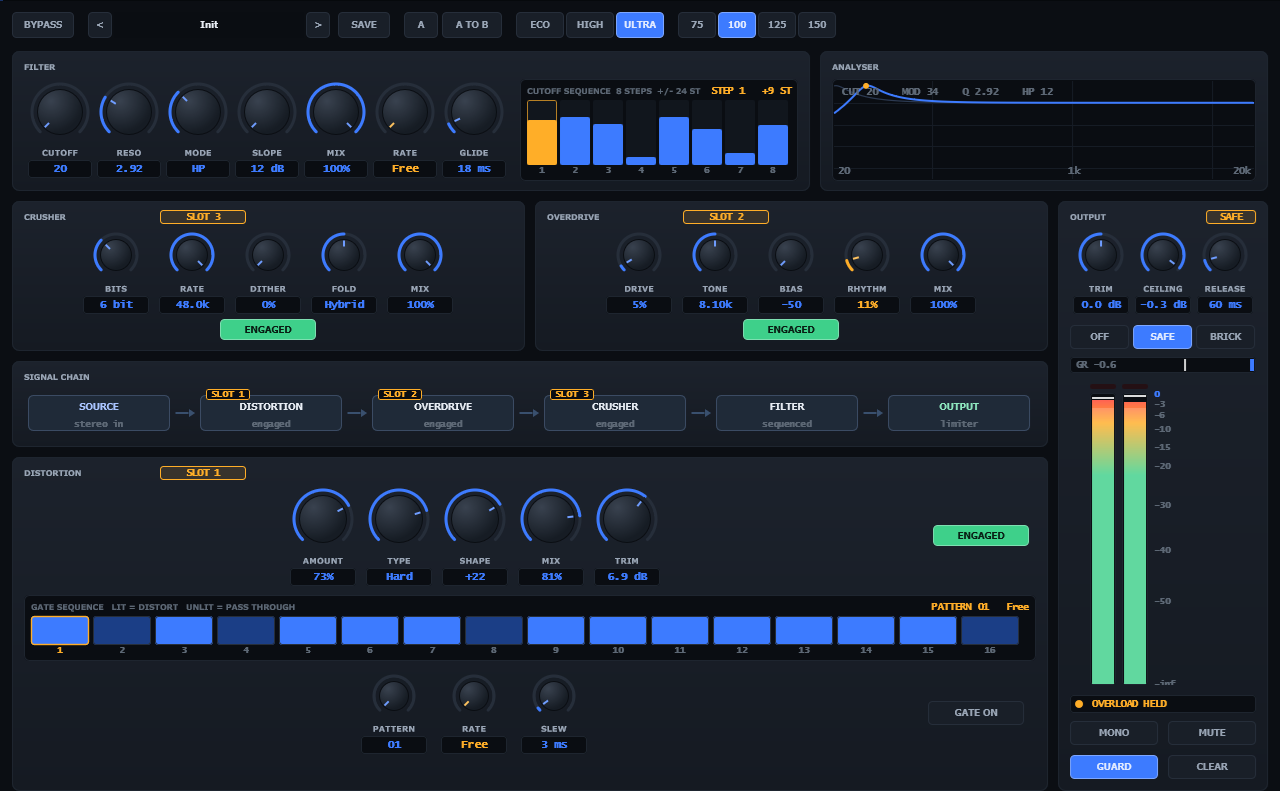Click the gate SLEW knob
The height and width of the screenshot is (791, 1280).
pos(554,696)
